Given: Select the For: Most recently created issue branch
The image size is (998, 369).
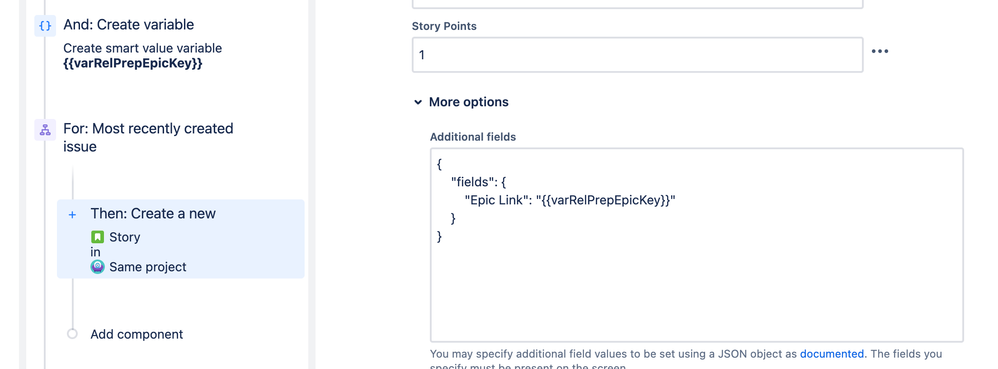Looking at the screenshot, I should point(148,137).
